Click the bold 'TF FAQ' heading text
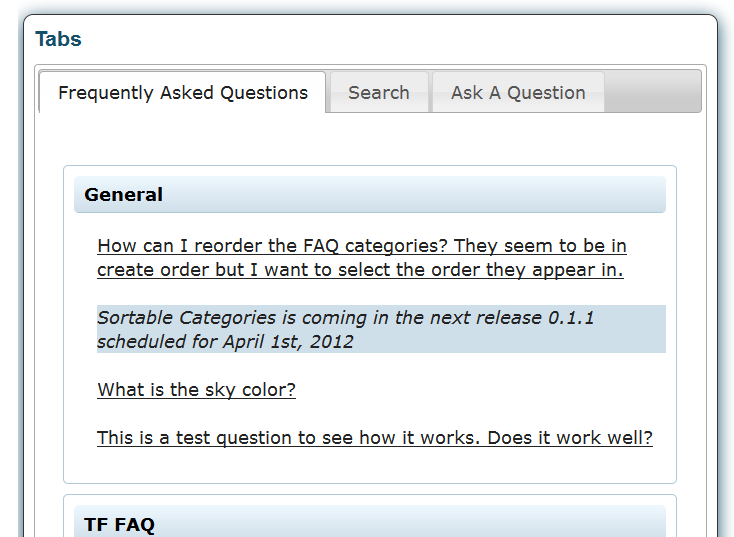Screen dimensions: 734x537 (119, 525)
